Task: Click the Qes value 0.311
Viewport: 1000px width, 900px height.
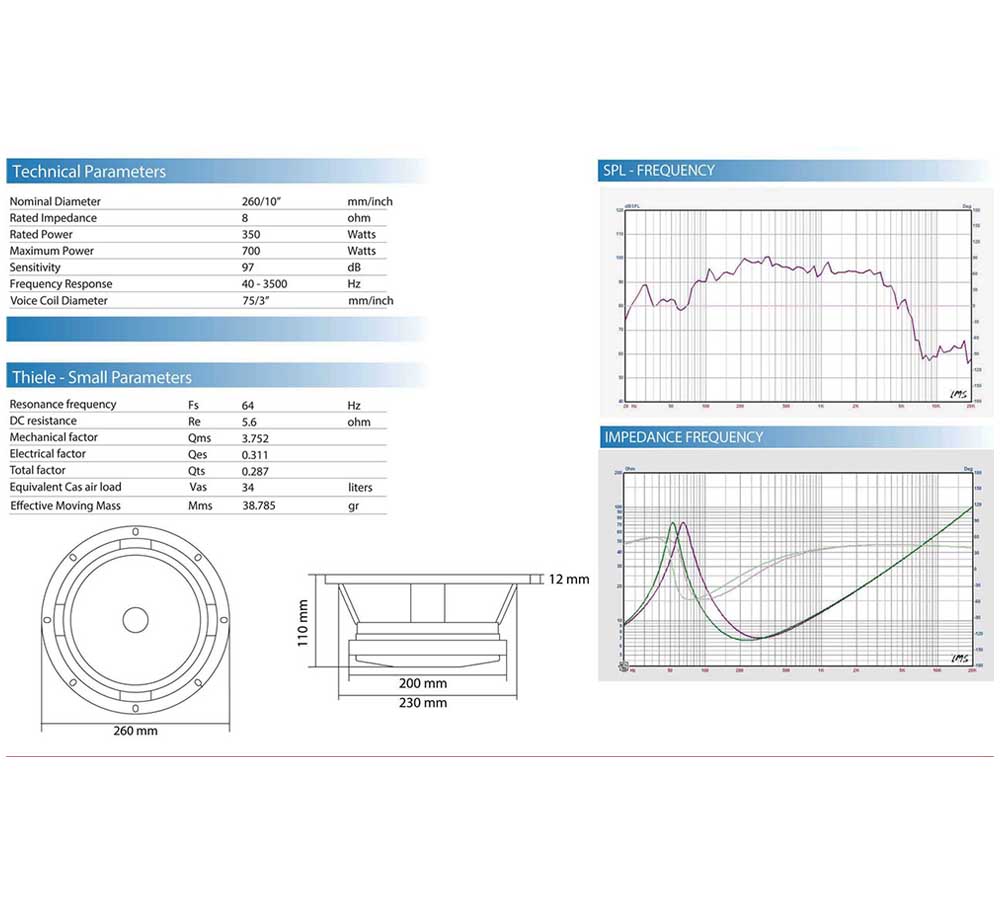Action: 254,455
